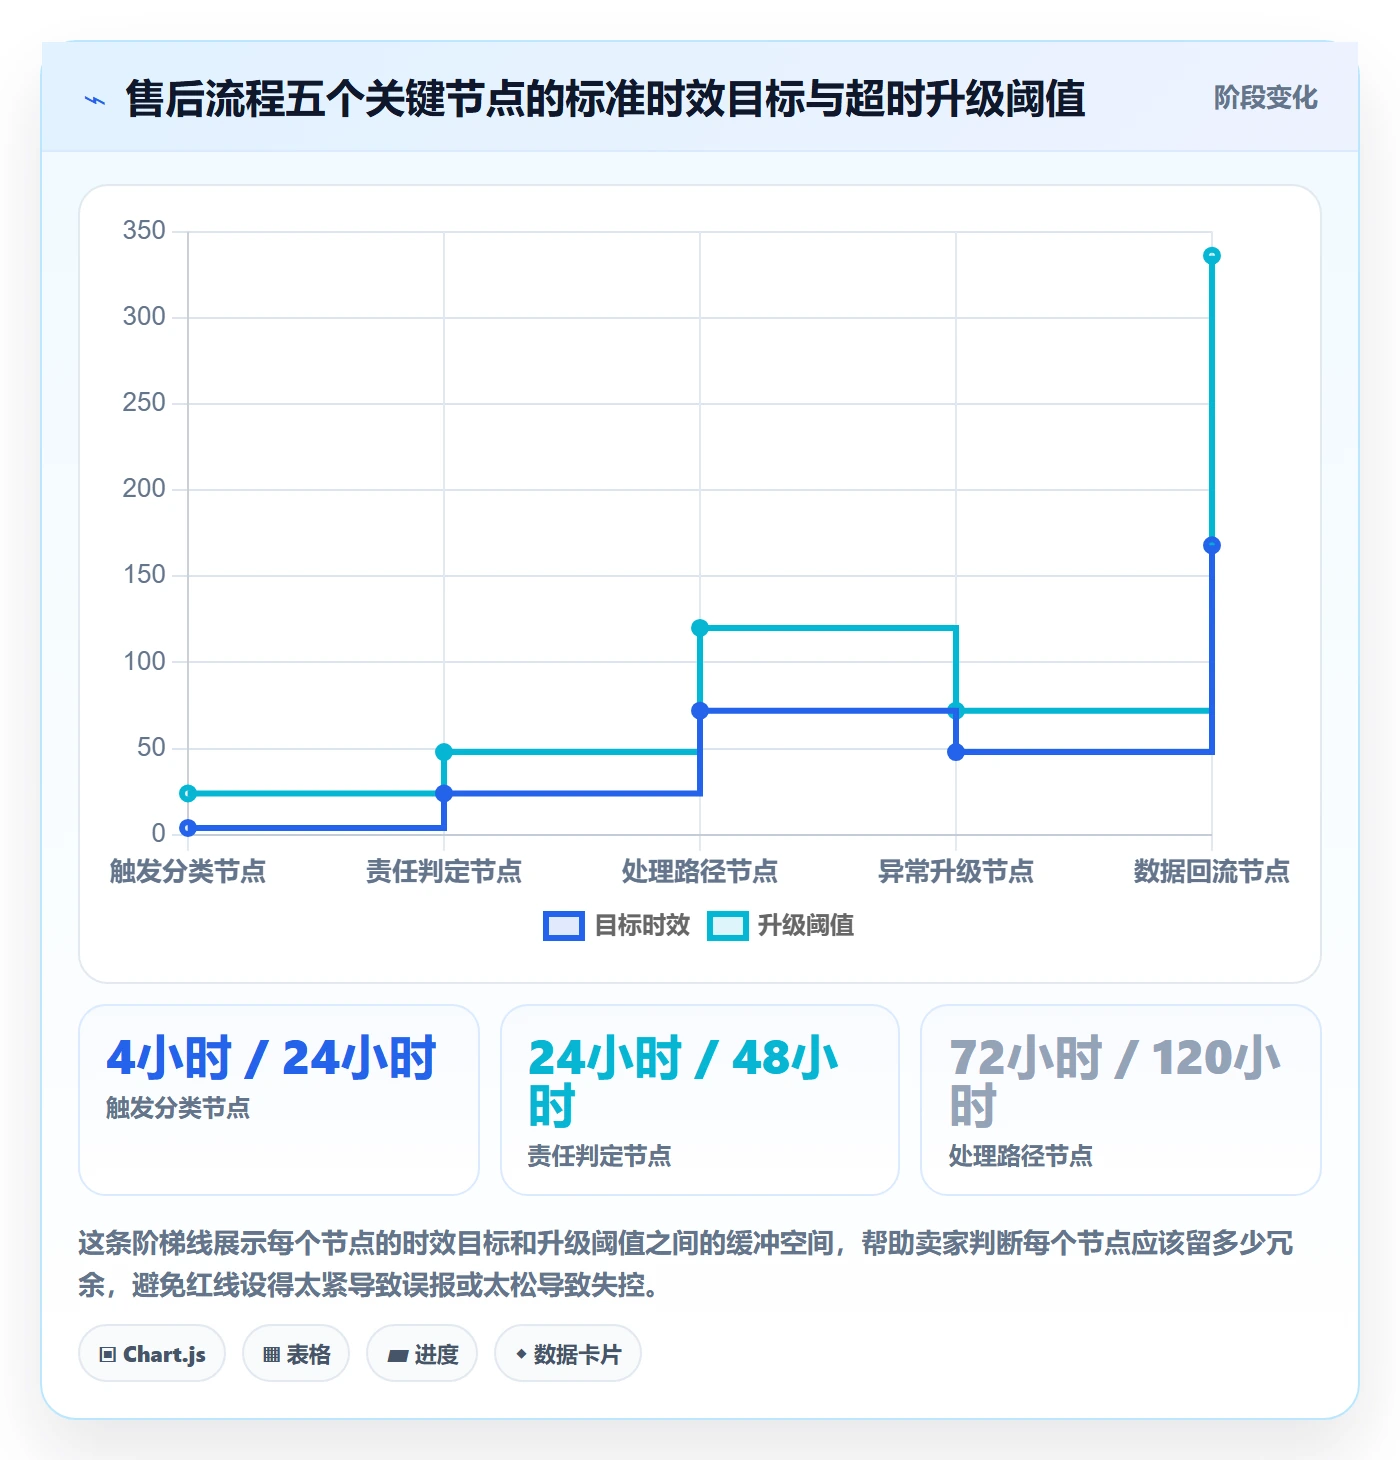Click the 目标时效 legend label
The width and height of the screenshot is (1400, 1460).
(x=642, y=926)
